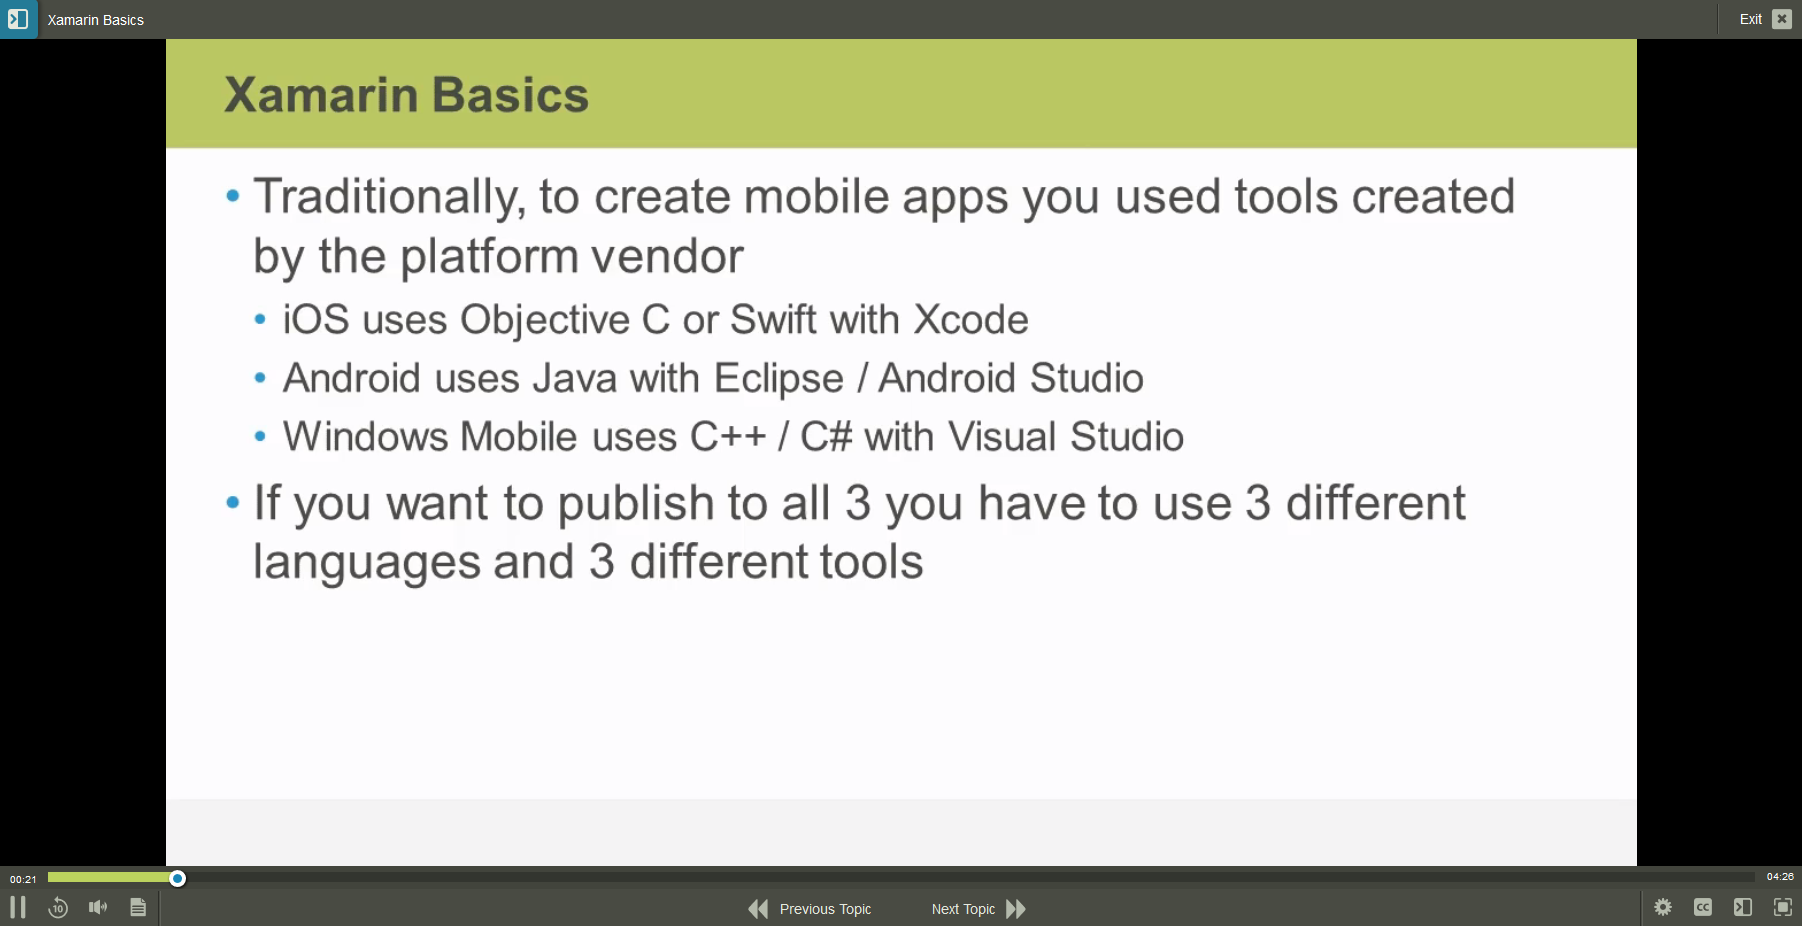Image resolution: width=1802 pixels, height=926 pixels.
Task: Click the previous topic double-arrow icon
Action: point(757,908)
